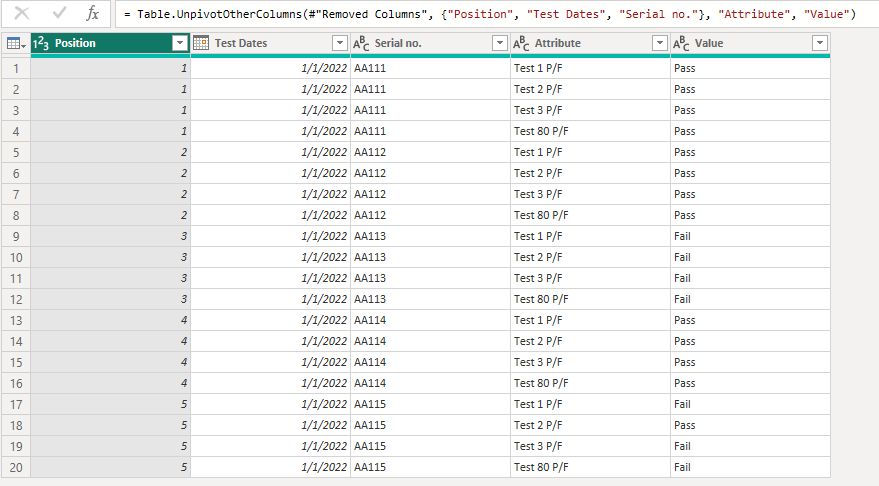Open the Test Dates column filter dropdown

coord(340,43)
